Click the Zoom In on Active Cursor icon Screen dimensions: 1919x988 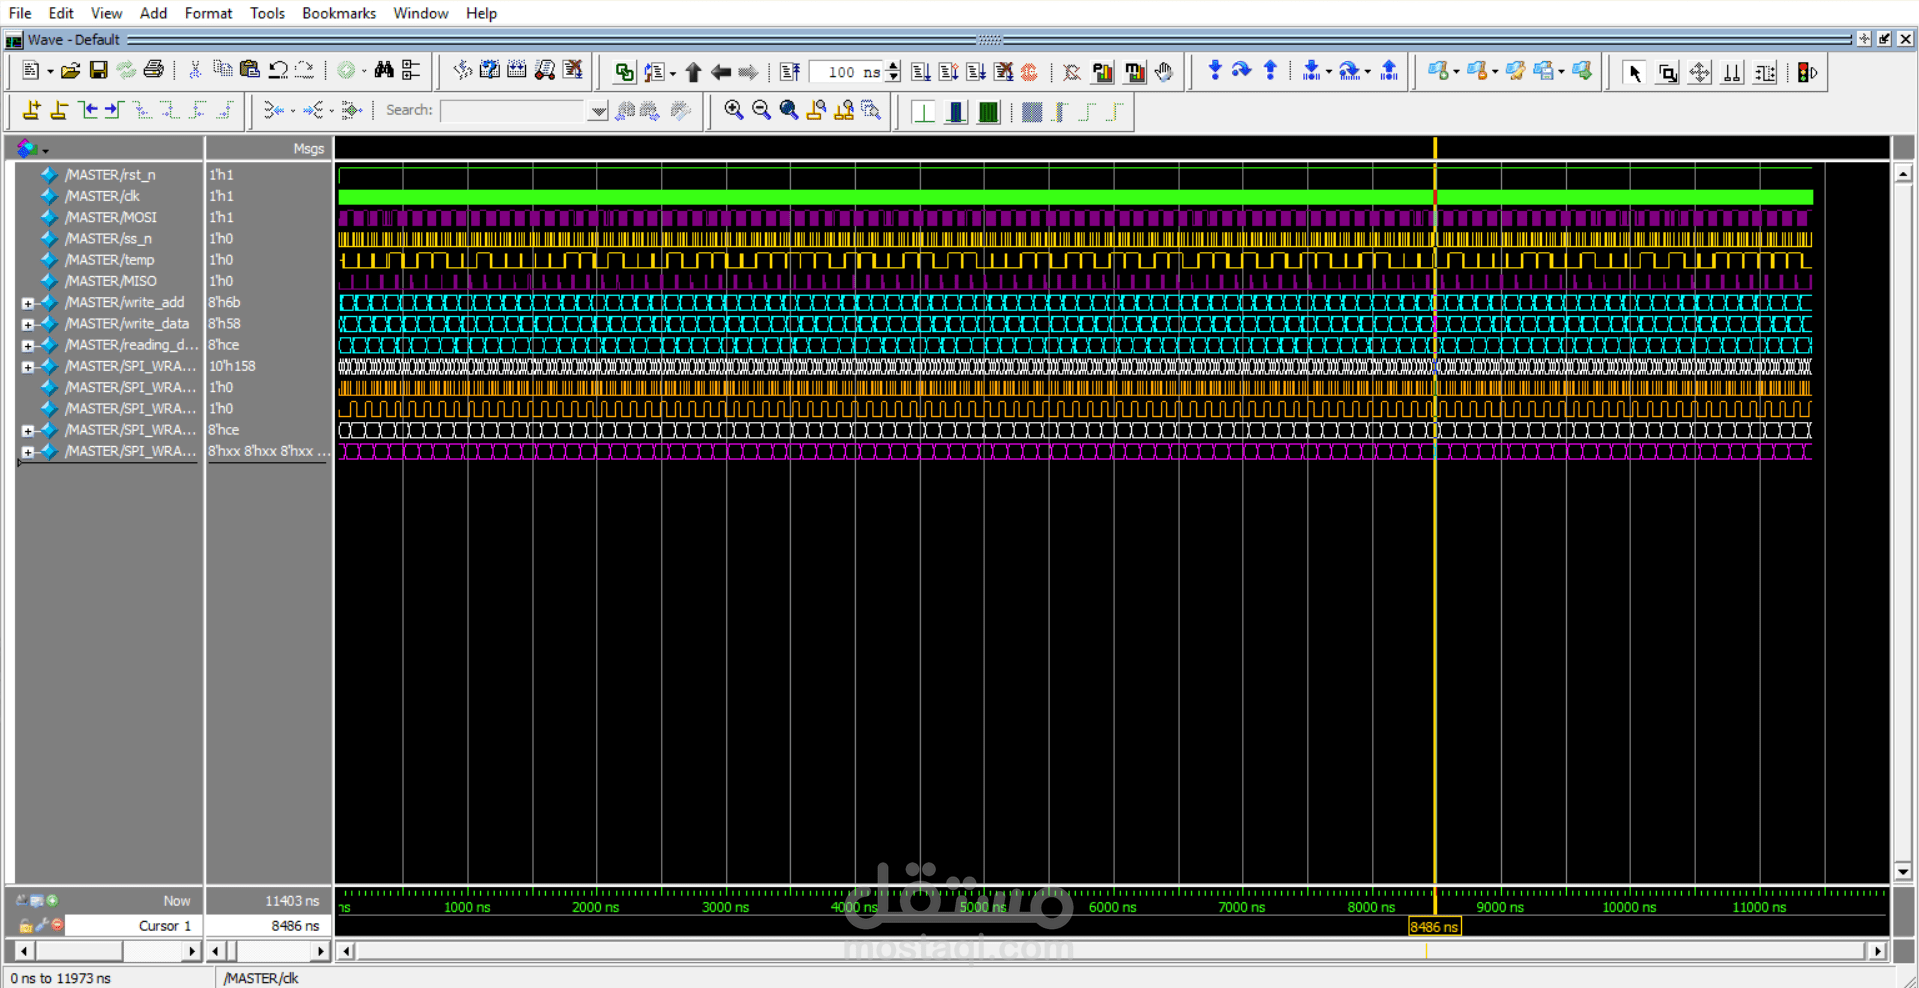click(816, 111)
